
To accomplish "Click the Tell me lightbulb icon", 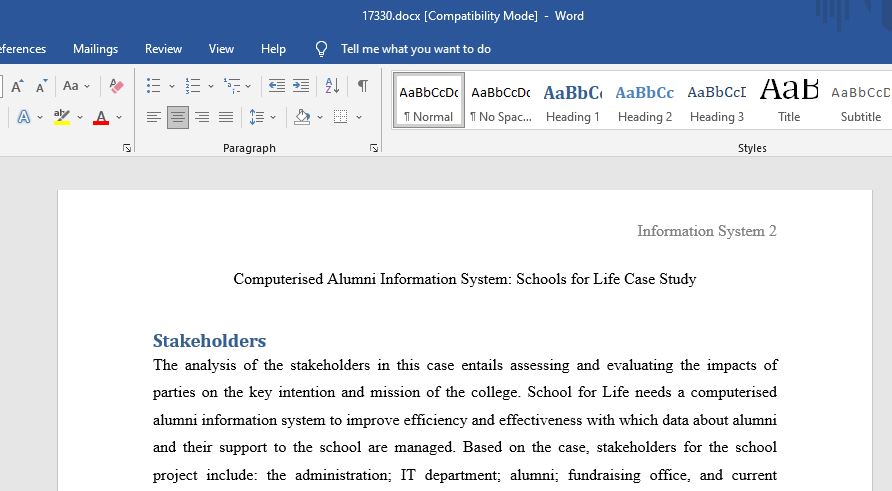I will click(x=321, y=49).
